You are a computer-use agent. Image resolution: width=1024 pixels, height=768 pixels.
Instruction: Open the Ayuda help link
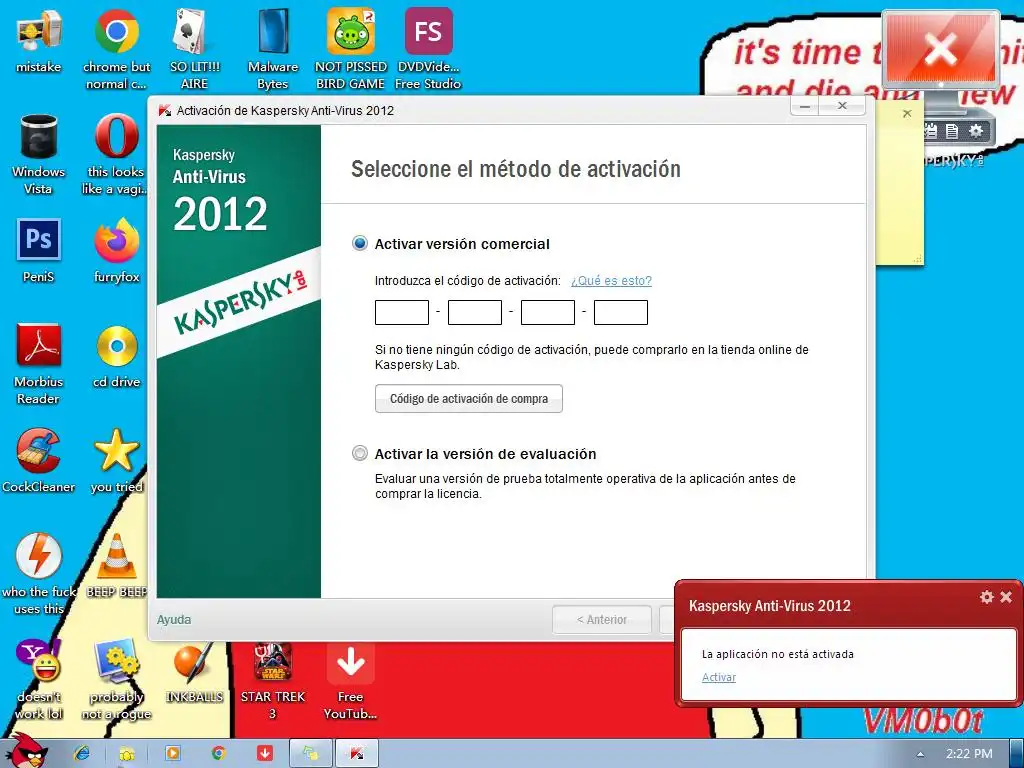[x=174, y=620]
